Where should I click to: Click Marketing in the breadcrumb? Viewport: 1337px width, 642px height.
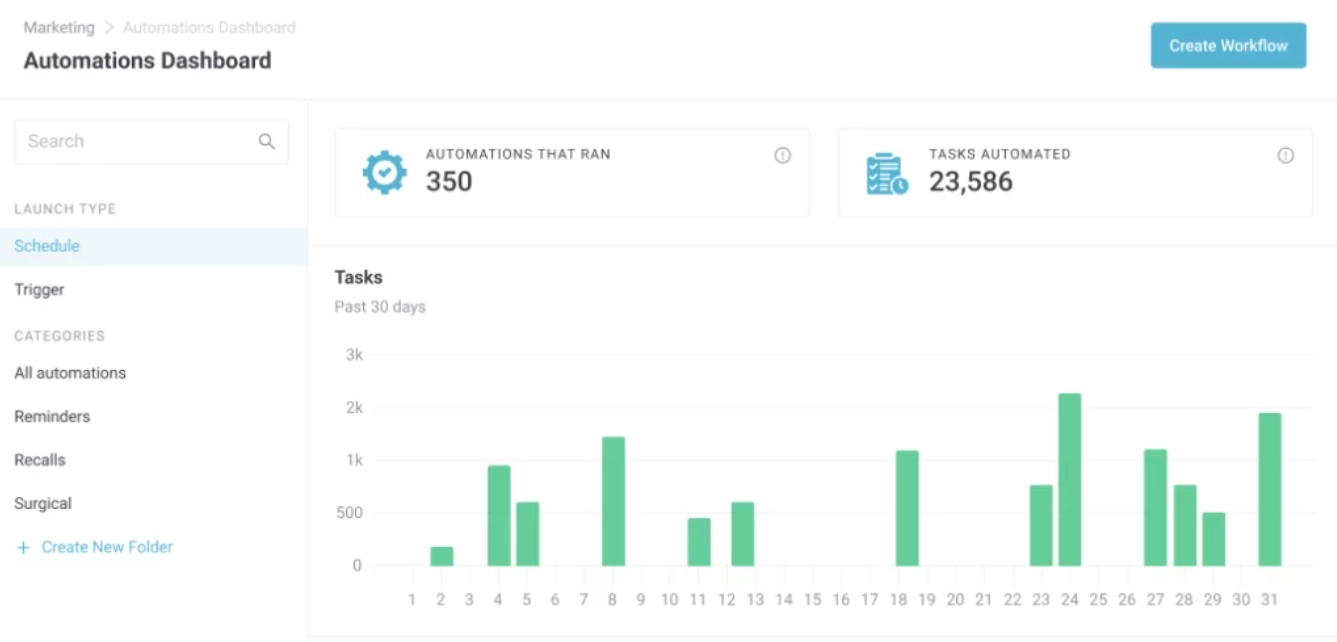[58, 27]
